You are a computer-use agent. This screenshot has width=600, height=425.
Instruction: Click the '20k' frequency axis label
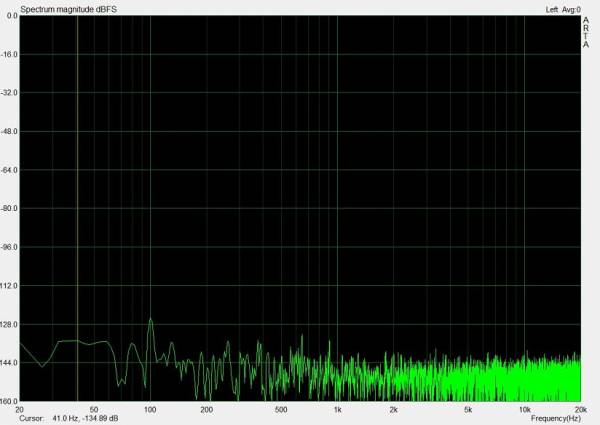pyautogui.click(x=580, y=410)
